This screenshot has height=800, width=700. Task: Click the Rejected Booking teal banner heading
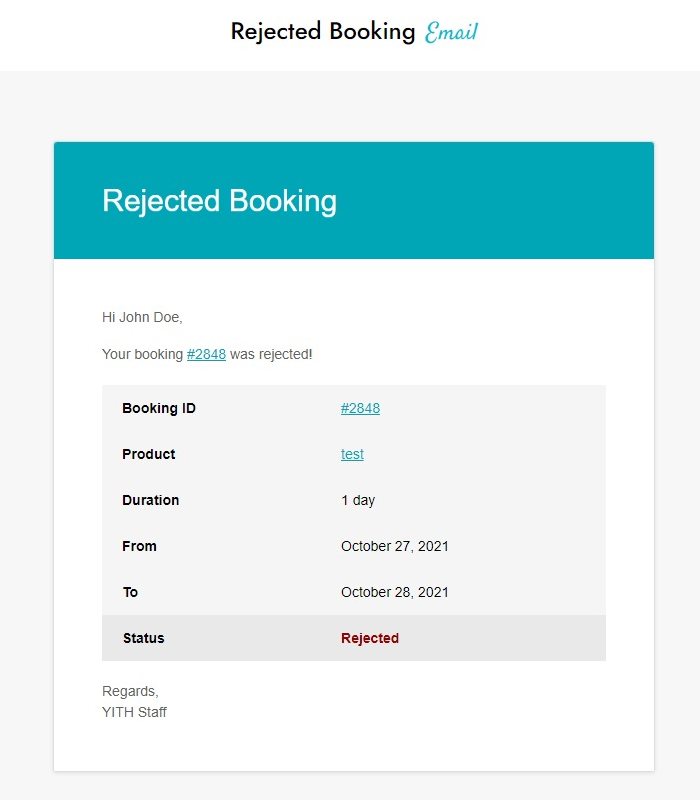pos(219,201)
